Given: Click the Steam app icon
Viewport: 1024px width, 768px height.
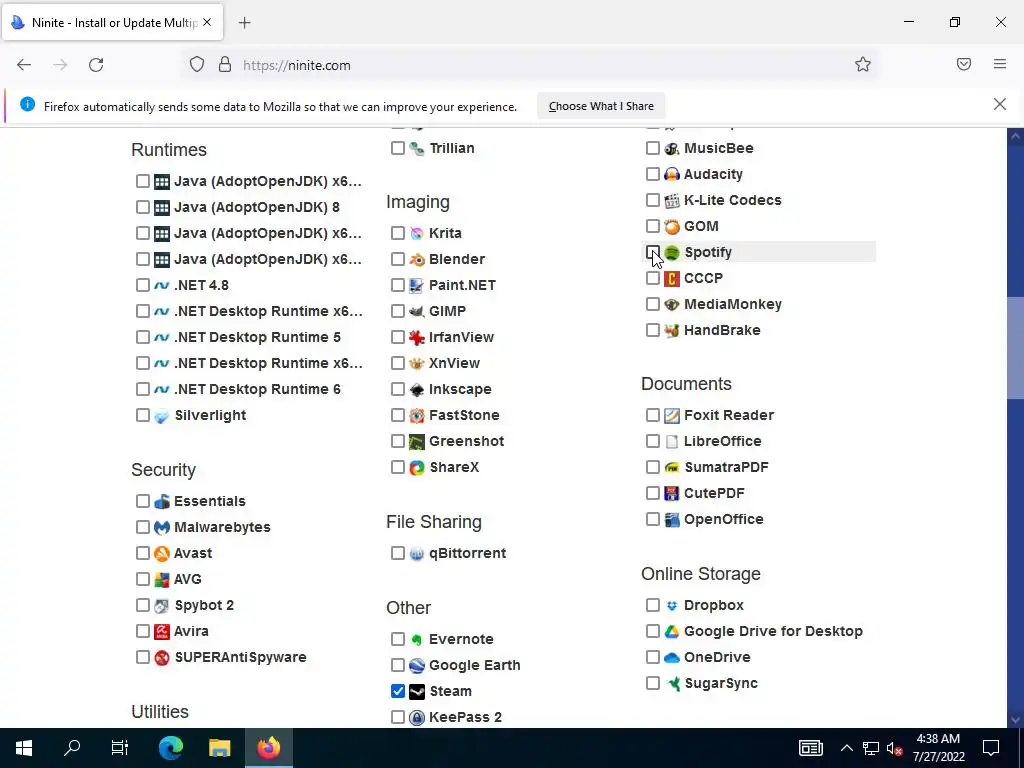Looking at the screenshot, I should (417, 691).
